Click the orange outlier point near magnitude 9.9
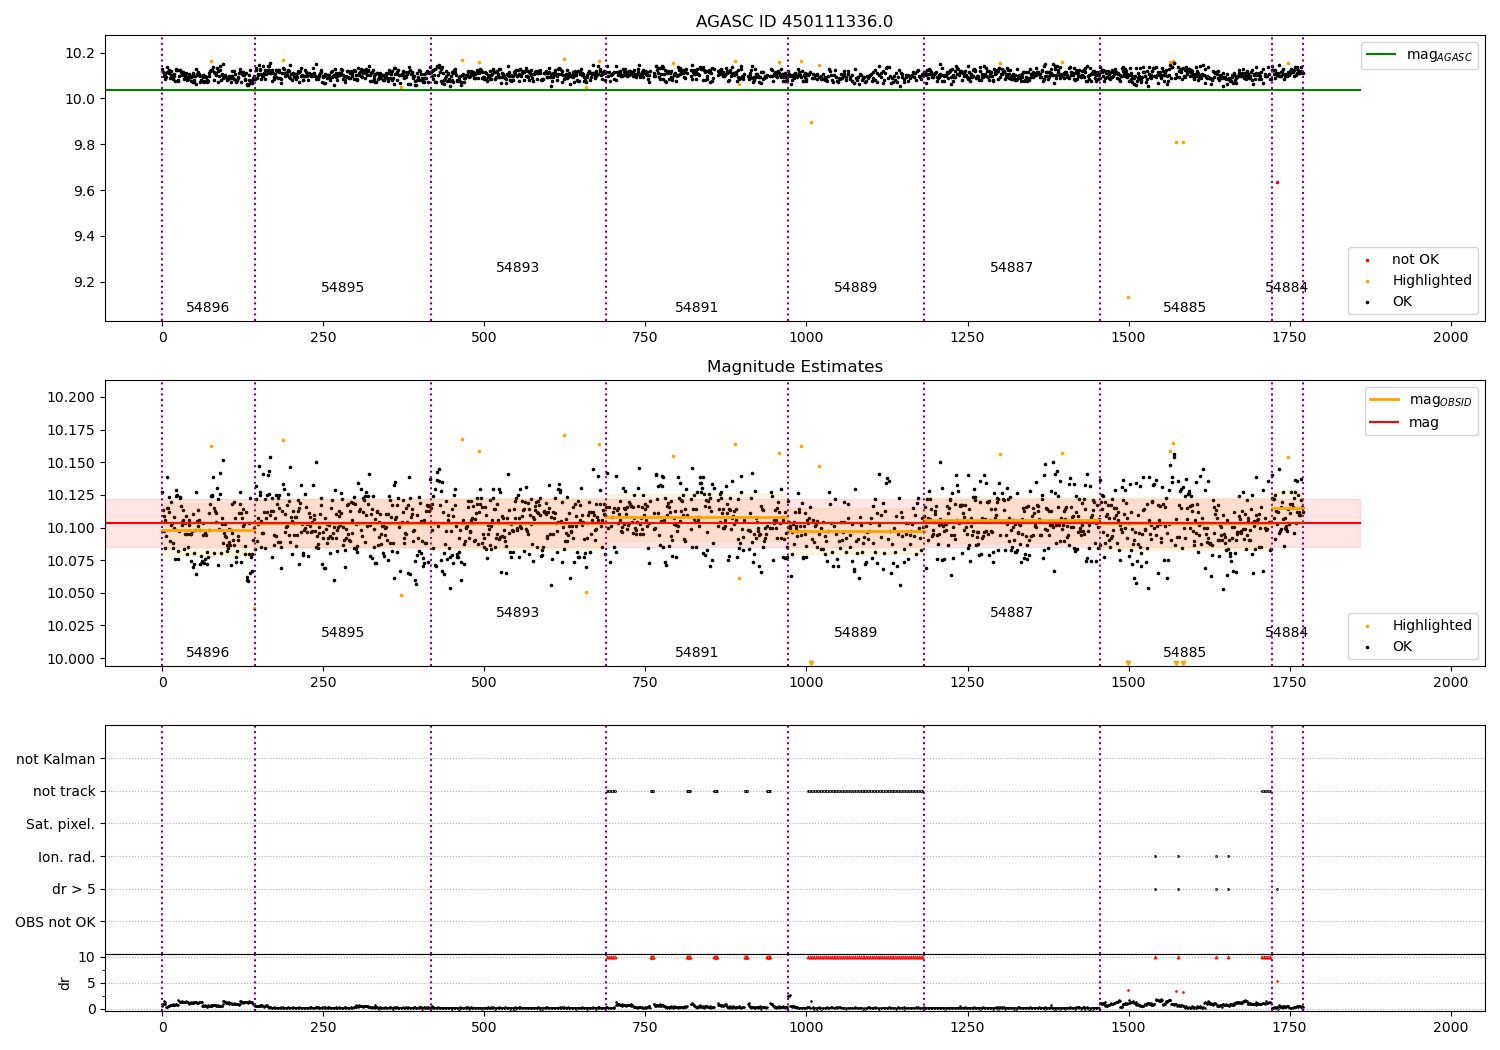The image size is (1500, 1050). (x=811, y=123)
